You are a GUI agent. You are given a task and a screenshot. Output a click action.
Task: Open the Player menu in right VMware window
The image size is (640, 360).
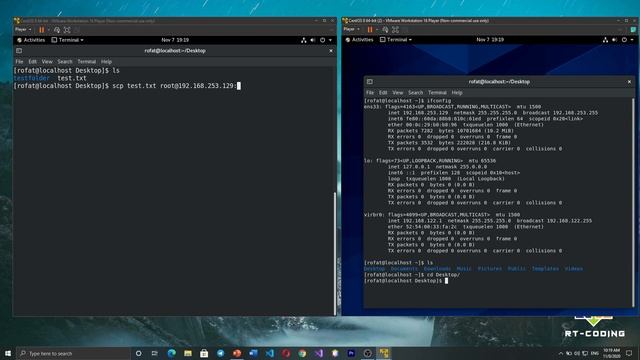[351, 29]
